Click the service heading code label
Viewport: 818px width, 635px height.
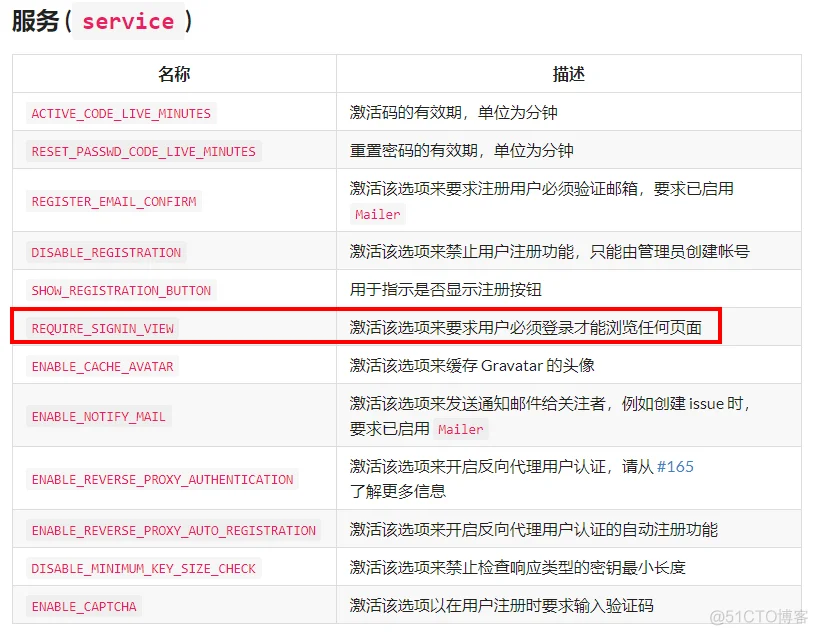[128, 21]
